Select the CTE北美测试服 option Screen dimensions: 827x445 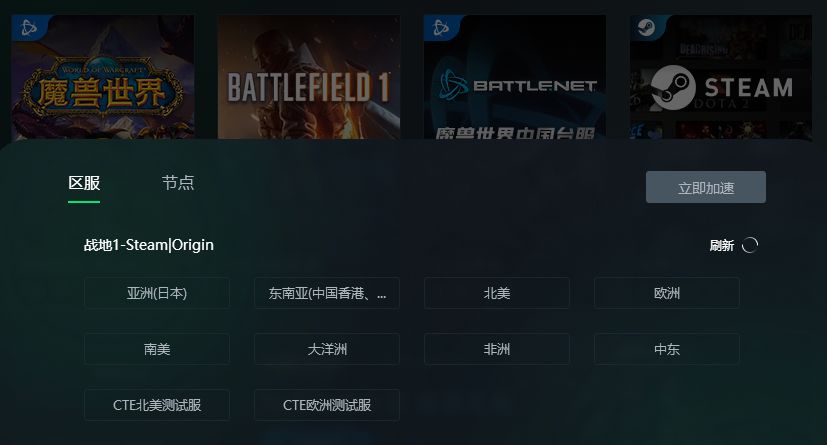[x=157, y=405]
